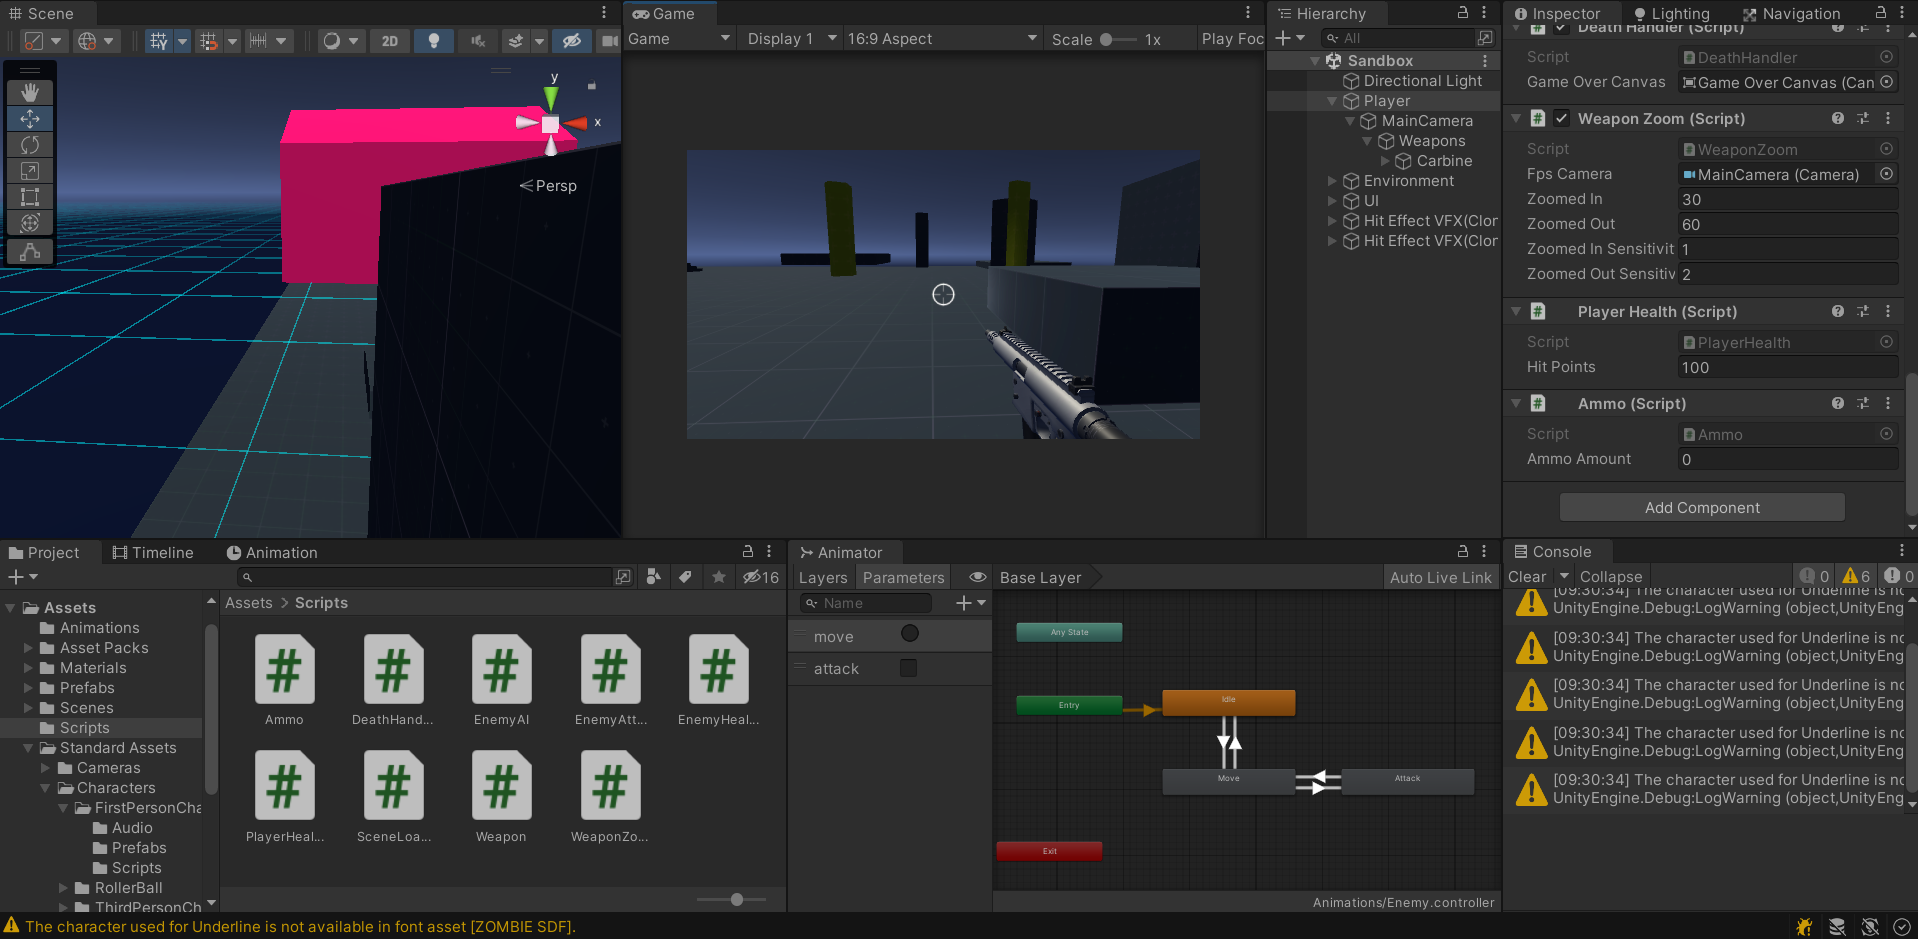The height and width of the screenshot is (939, 1918).
Task: Lock the Hierarchy panel
Action: [1462, 13]
